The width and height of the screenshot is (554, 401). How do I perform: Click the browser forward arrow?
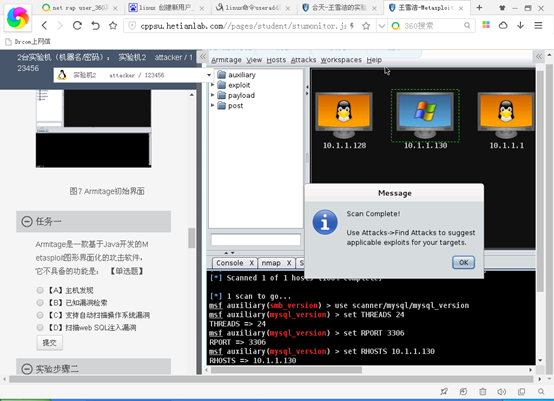click(60, 25)
